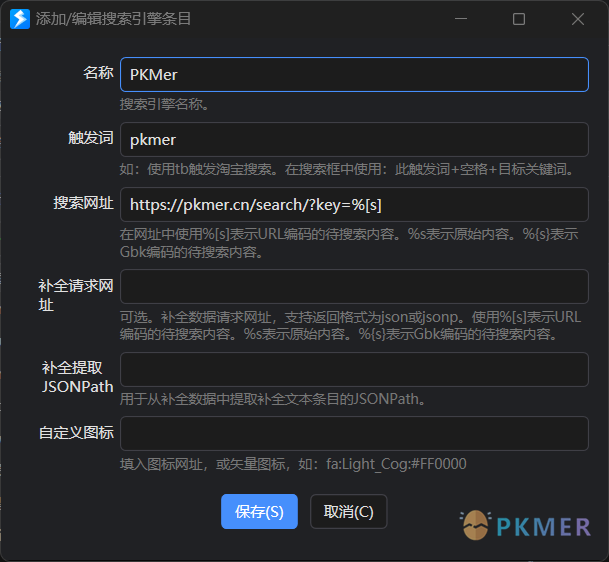Click the empty 自定义图标 input field

354,433
